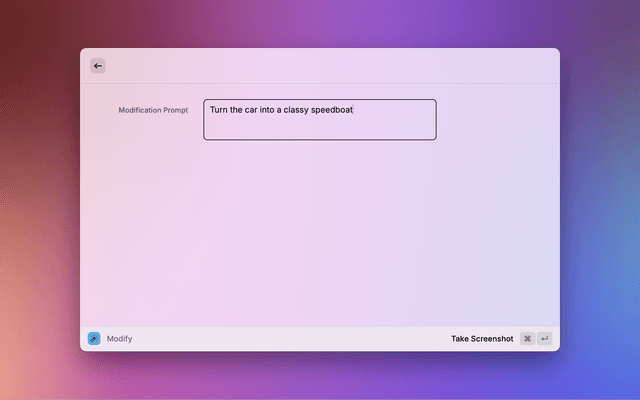Click empty second line of prompt box
Image resolution: width=640 pixels, height=400 pixels.
320,129
